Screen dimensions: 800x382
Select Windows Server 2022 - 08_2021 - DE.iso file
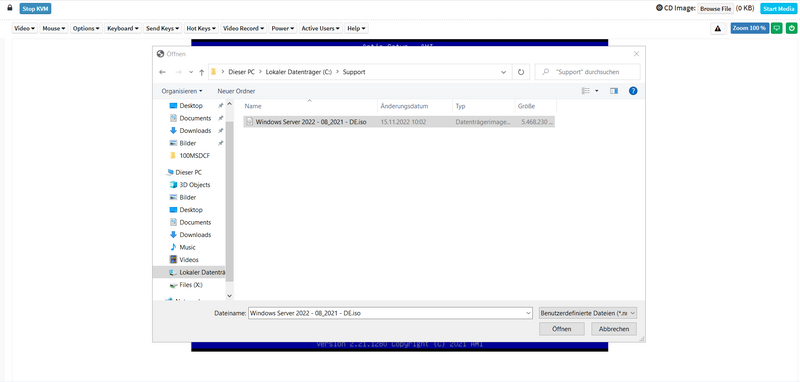[x=399, y=122]
